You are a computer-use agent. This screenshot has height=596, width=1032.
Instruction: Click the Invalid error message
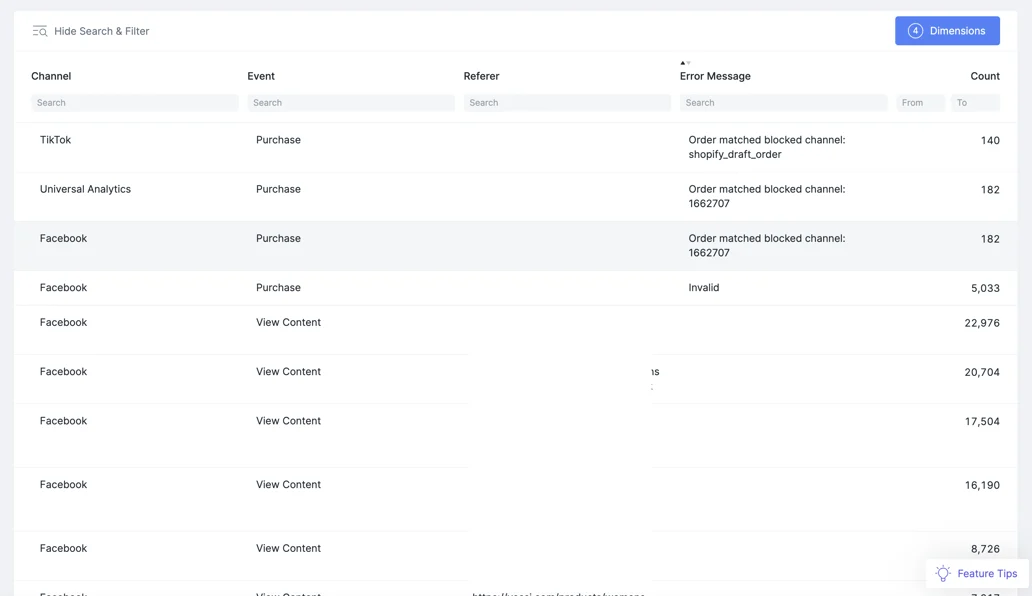click(x=704, y=287)
